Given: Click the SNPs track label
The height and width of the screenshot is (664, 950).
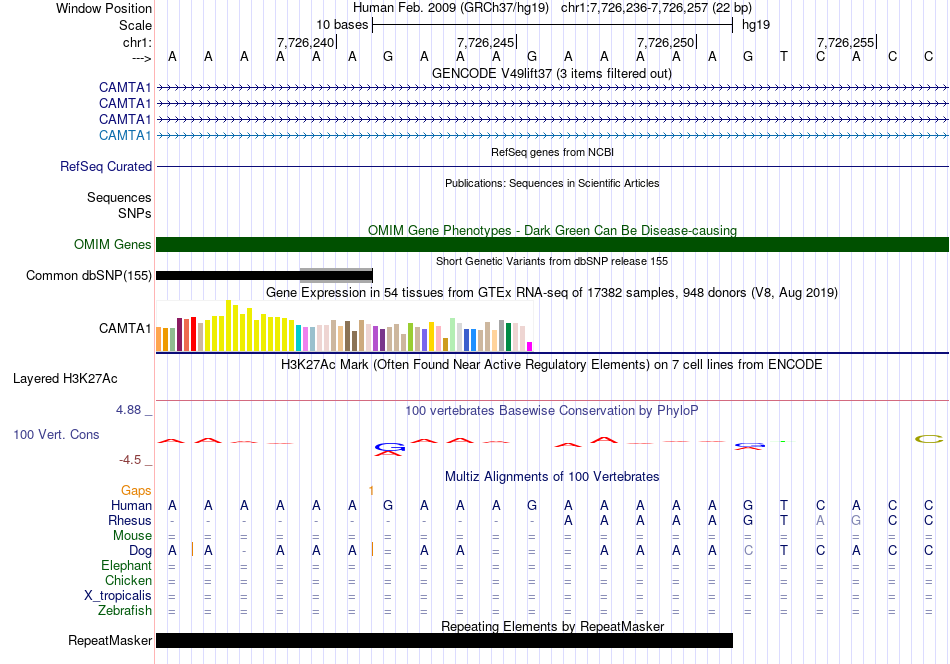Looking at the screenshot, I should tap(135, 213).
